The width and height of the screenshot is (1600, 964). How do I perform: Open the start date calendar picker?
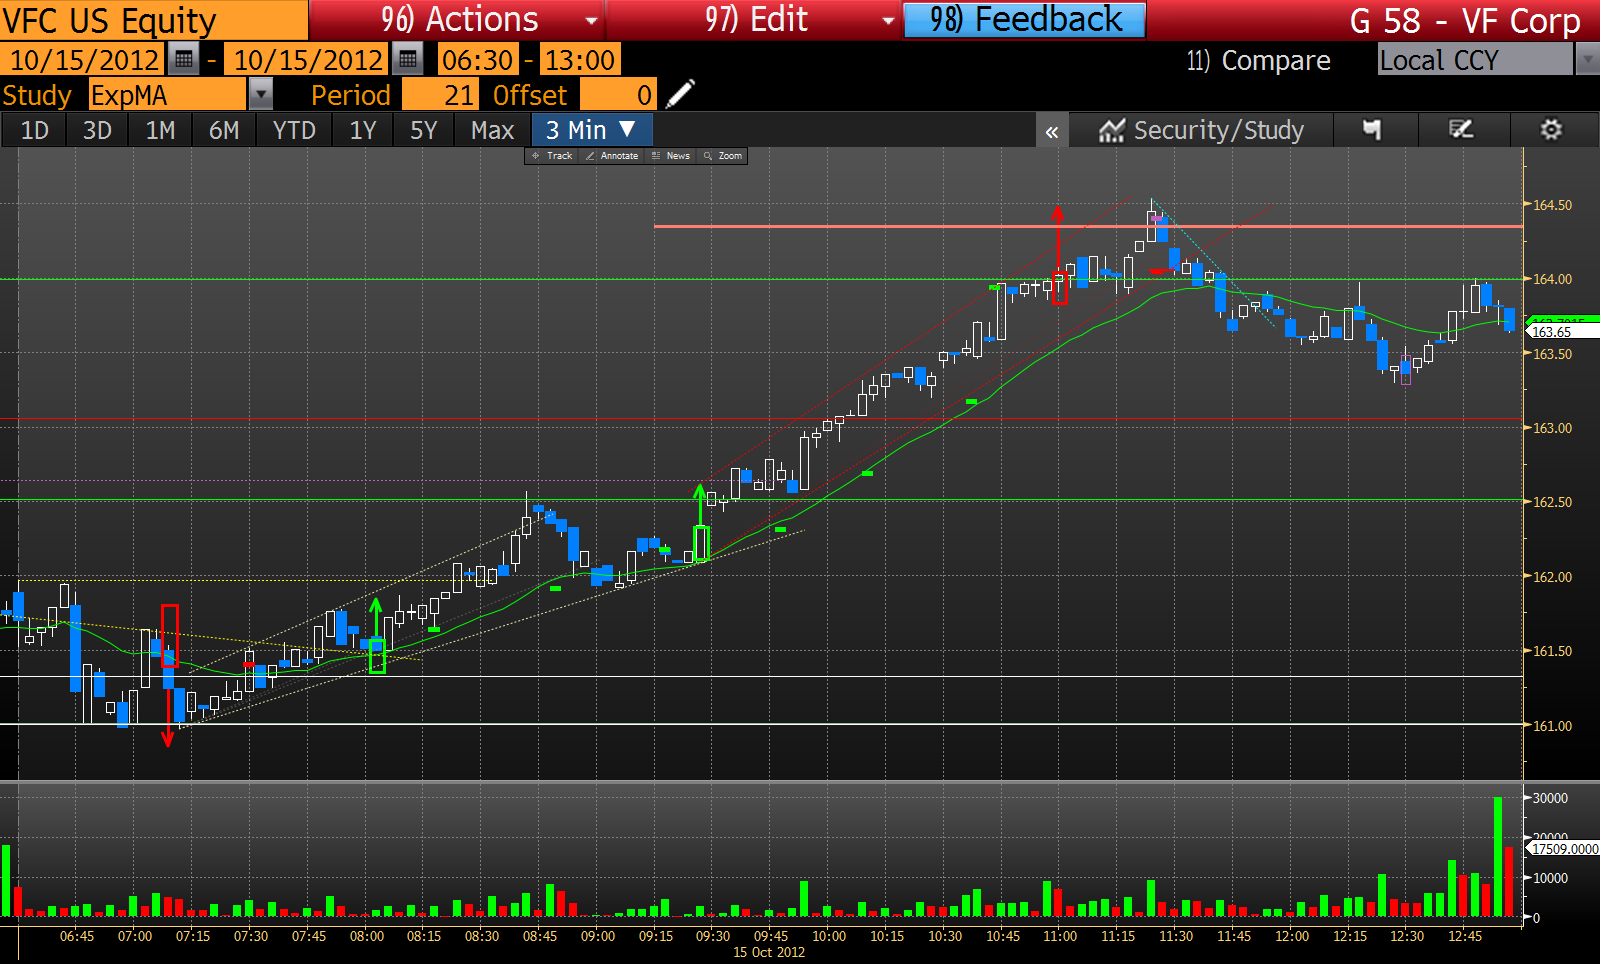pyautogui.click(x=184, y=60)
